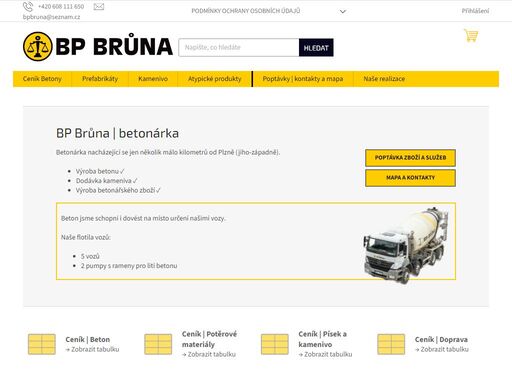Image resolution: width=512 pixels, height=384 pixels.
Task: Open Ceník | Písek a kamenivo link
Action: 323,339
